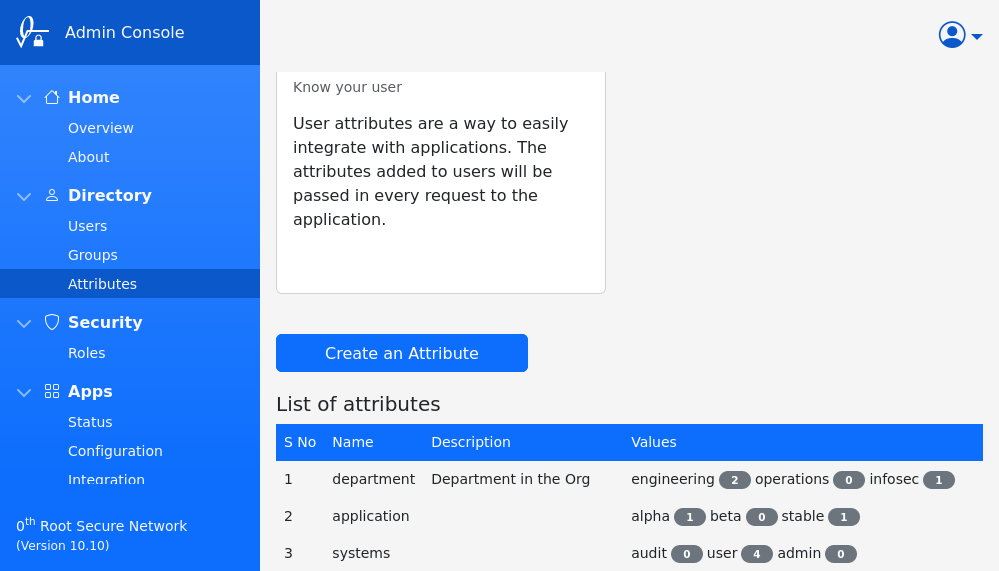Click the engineering value count badge
This screenshot has height=571, width=999.
(734, 480)
